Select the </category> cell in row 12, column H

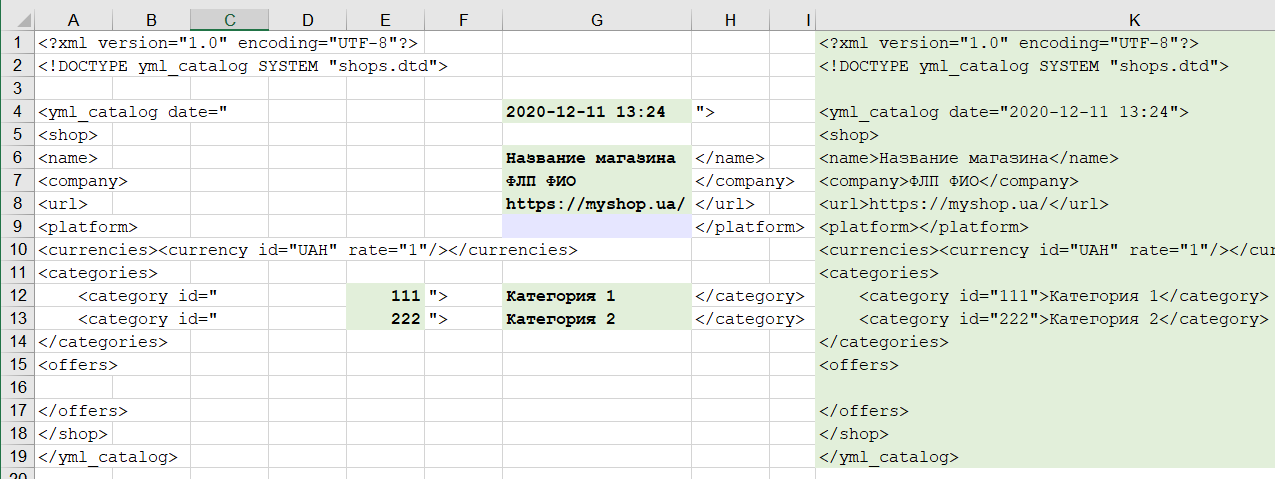(x=749, y=296)
